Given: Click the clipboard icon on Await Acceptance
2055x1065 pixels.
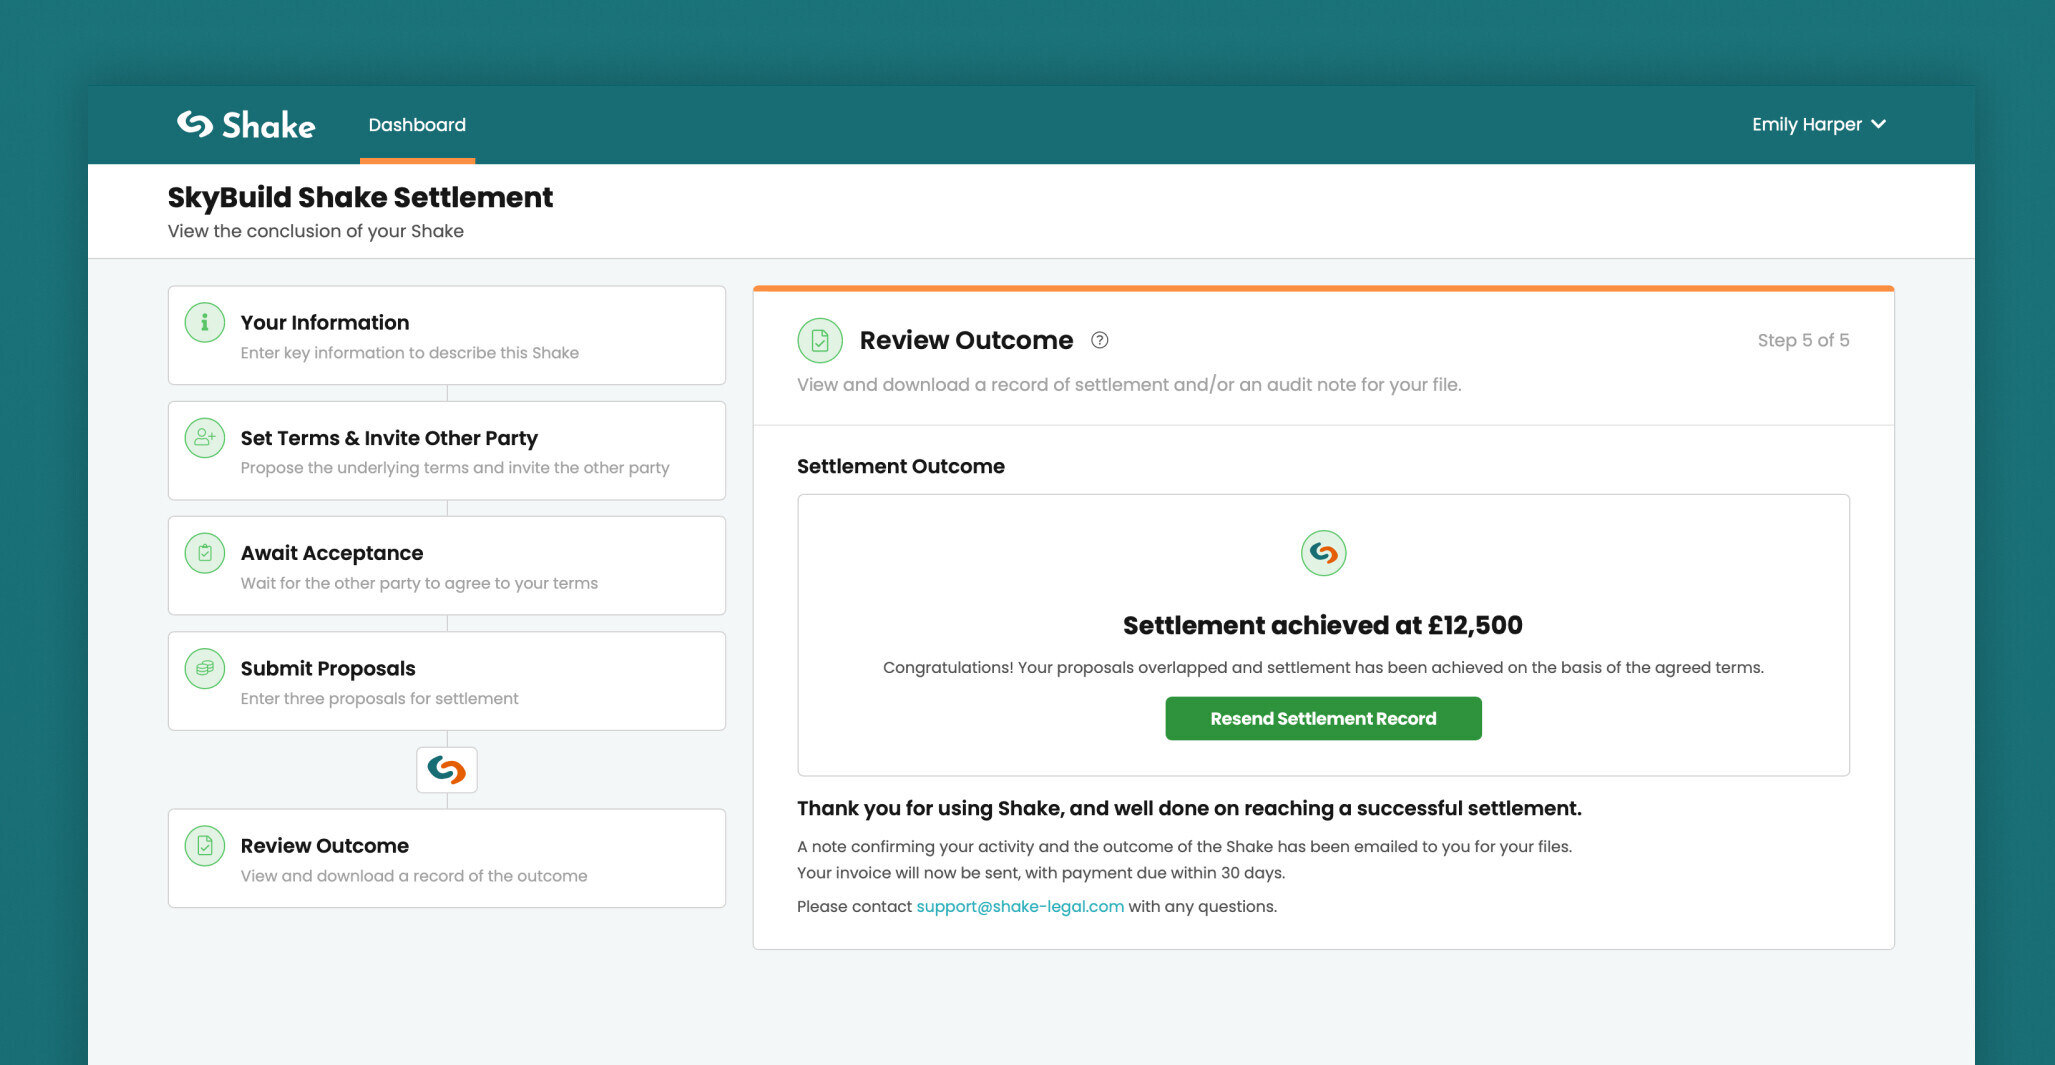Looking at the screenshot, I should click(204, 552).
